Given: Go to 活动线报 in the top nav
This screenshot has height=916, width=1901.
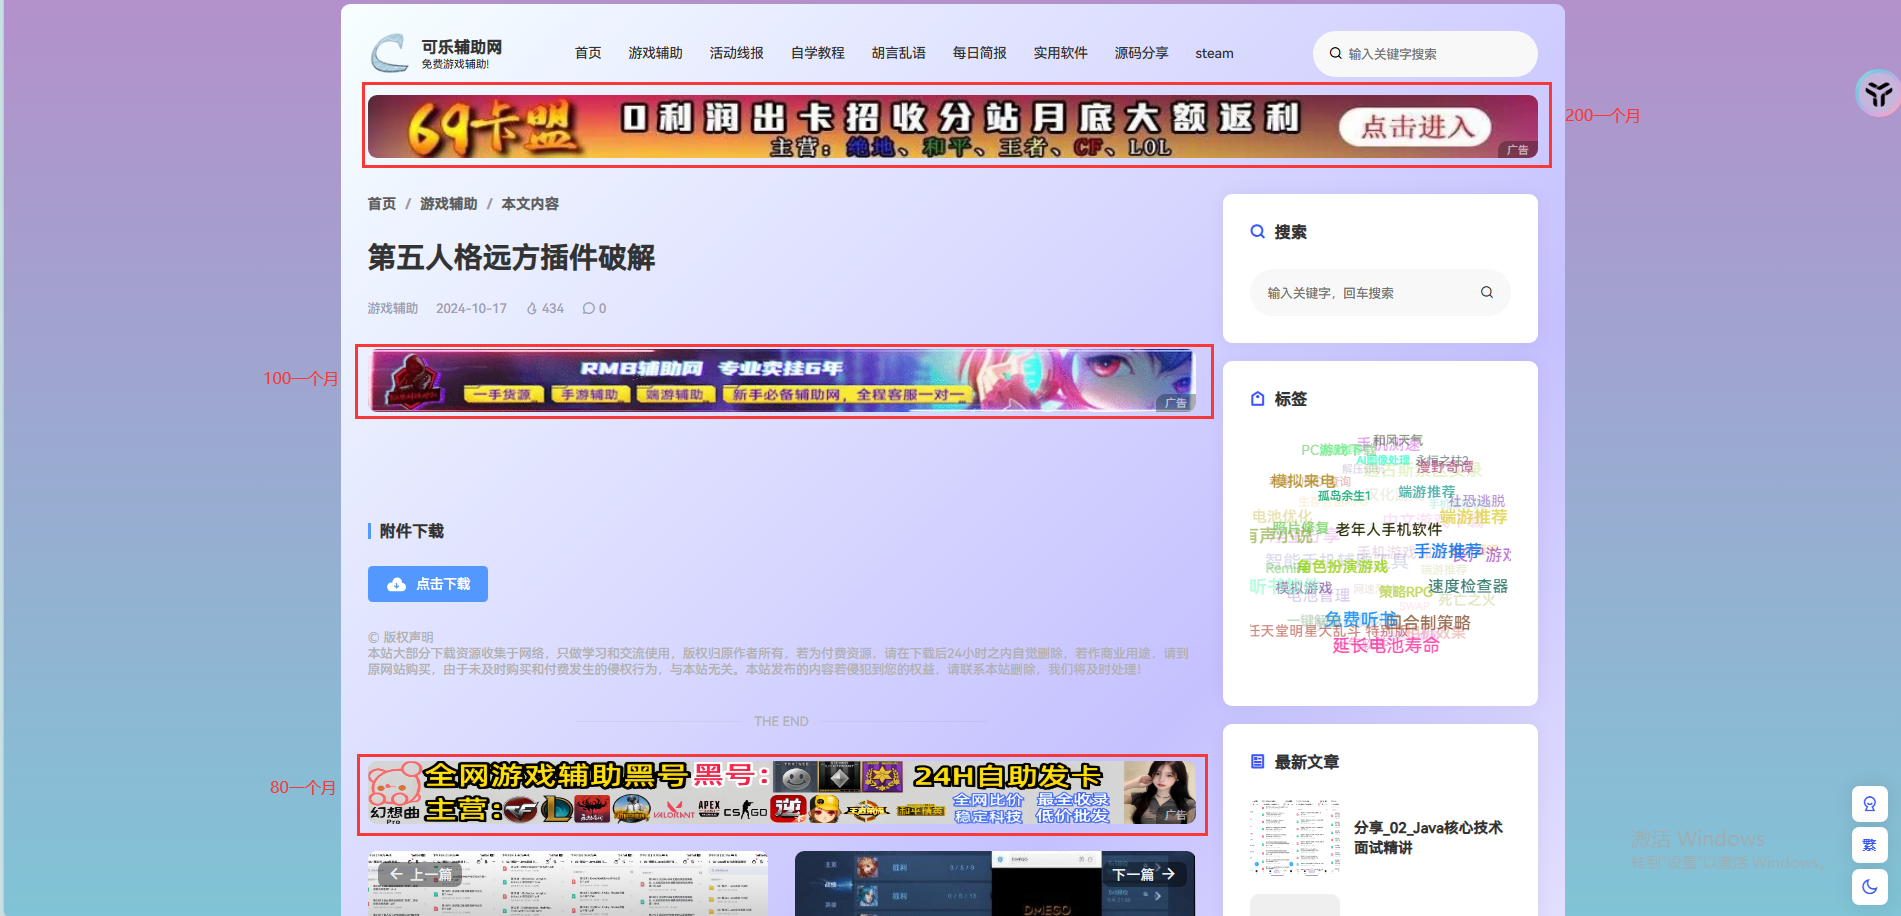Looking at the screenshot, I should (736, 53).
